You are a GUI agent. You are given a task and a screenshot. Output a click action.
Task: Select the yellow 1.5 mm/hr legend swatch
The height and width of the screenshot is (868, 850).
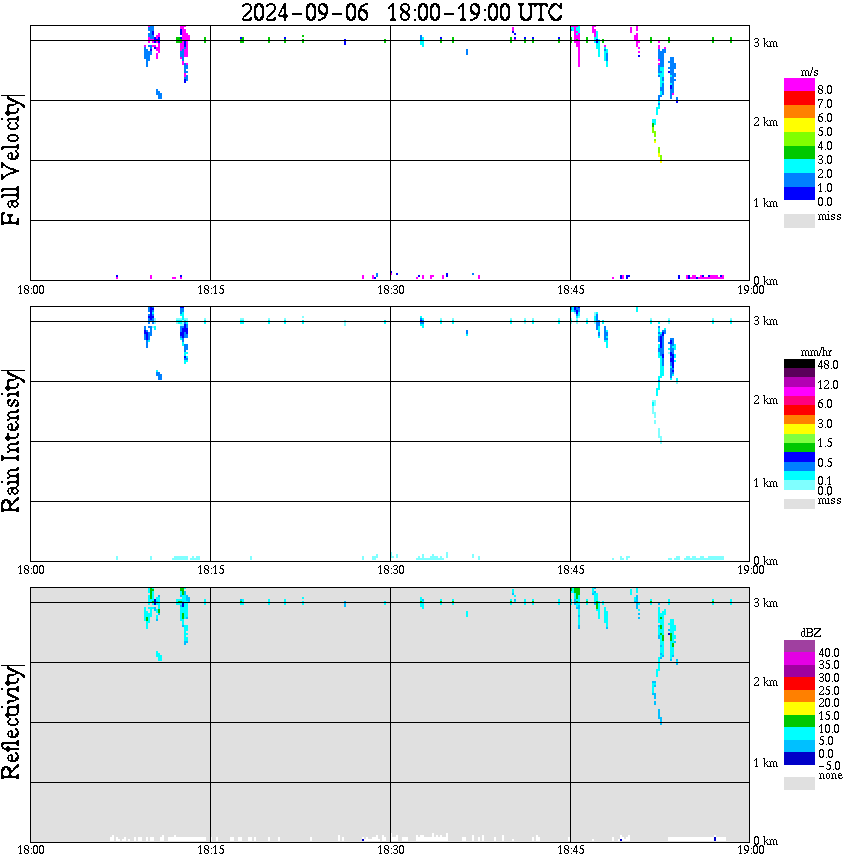pyautogui.click(x=799, y=429)
